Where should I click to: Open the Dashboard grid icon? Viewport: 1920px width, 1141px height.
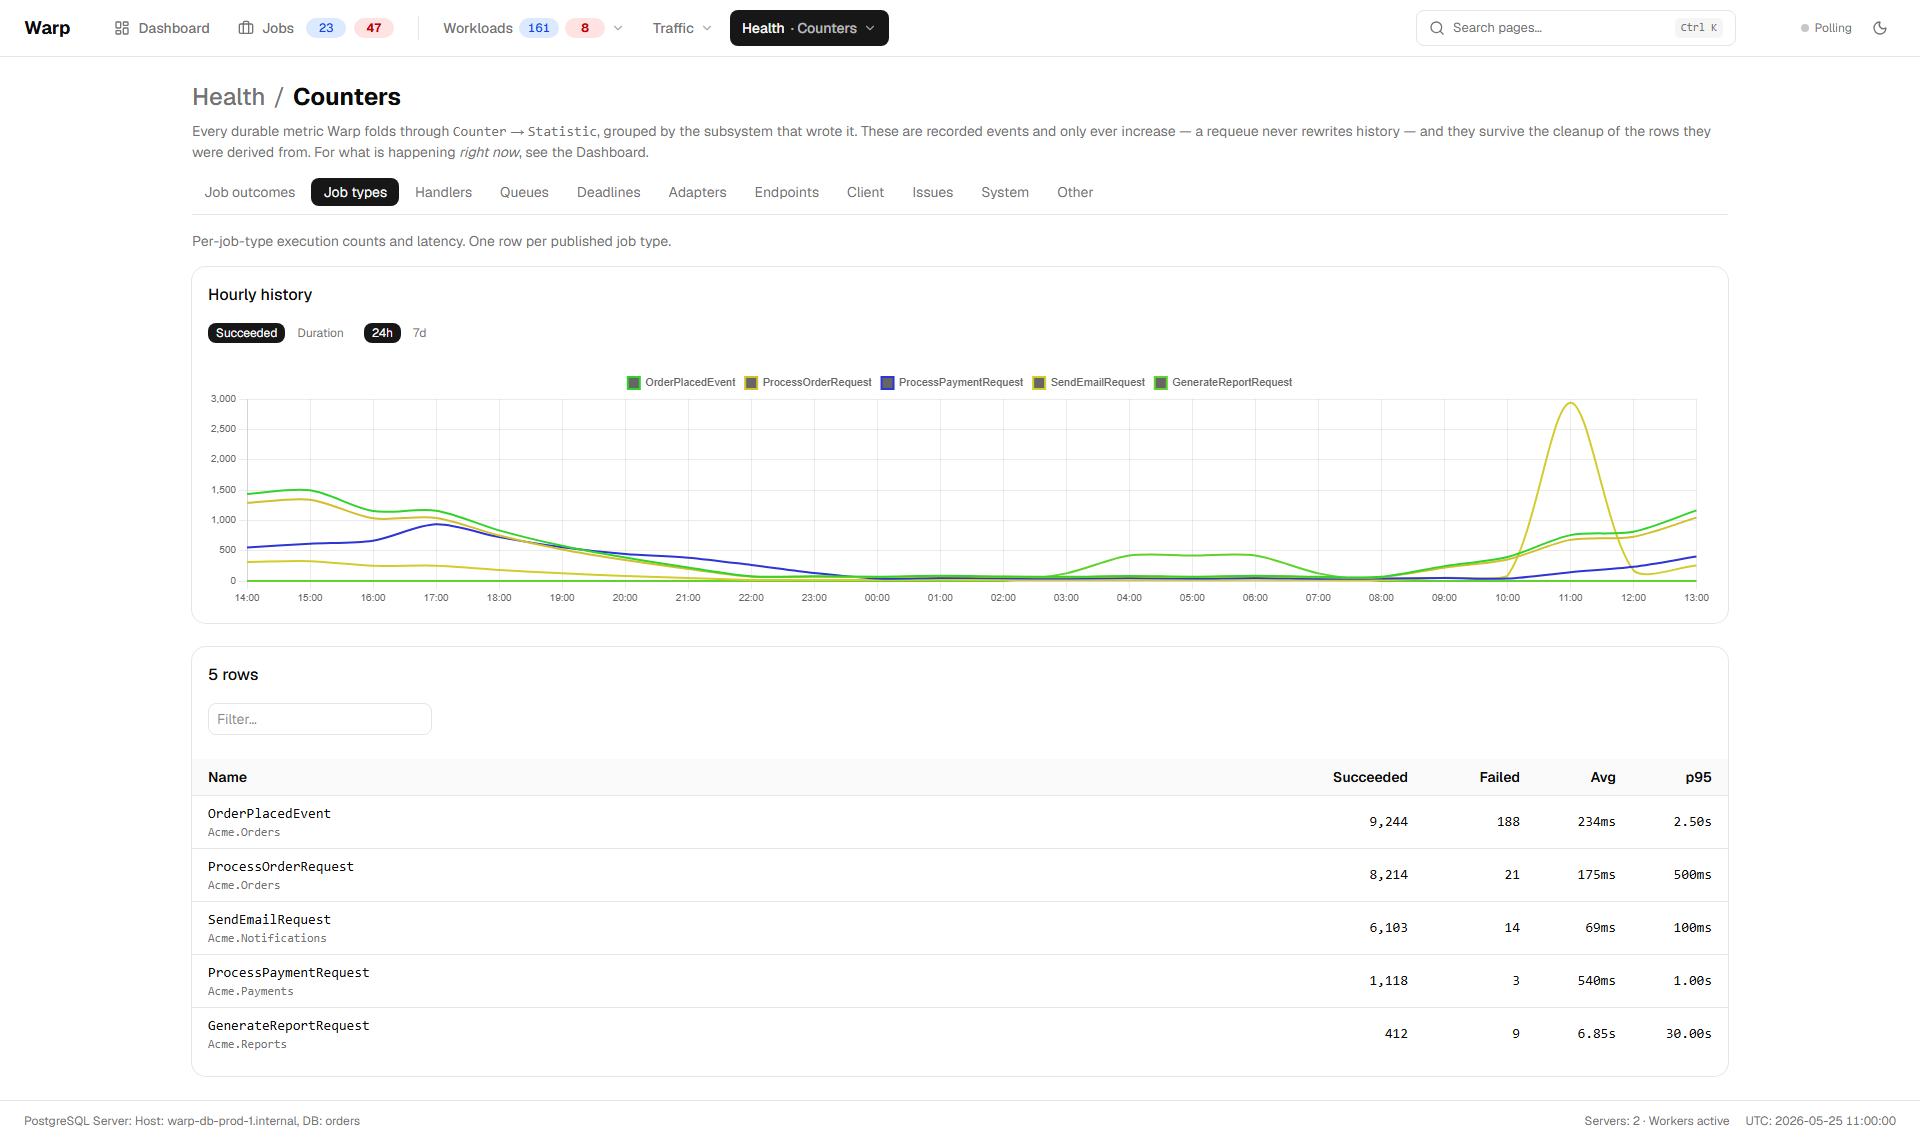[122, 28]
